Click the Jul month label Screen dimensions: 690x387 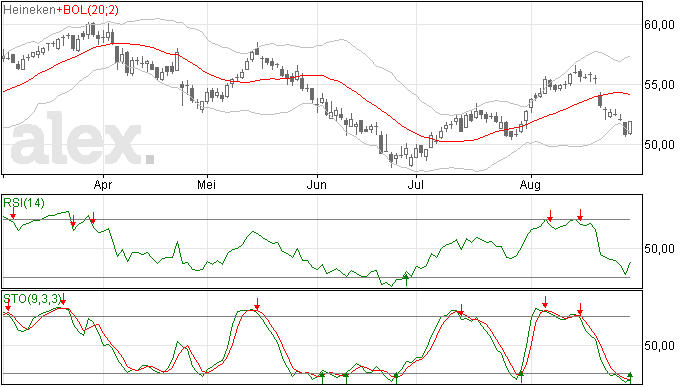(416, 185)
